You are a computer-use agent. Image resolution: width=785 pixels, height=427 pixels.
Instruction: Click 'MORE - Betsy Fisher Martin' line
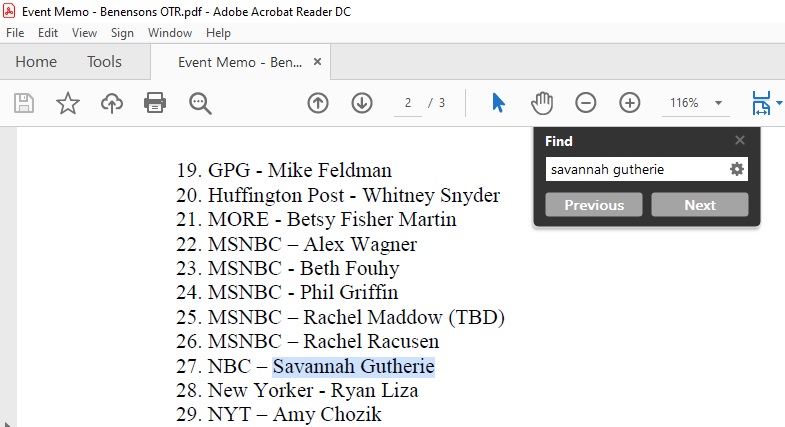(x=332, y=219)
